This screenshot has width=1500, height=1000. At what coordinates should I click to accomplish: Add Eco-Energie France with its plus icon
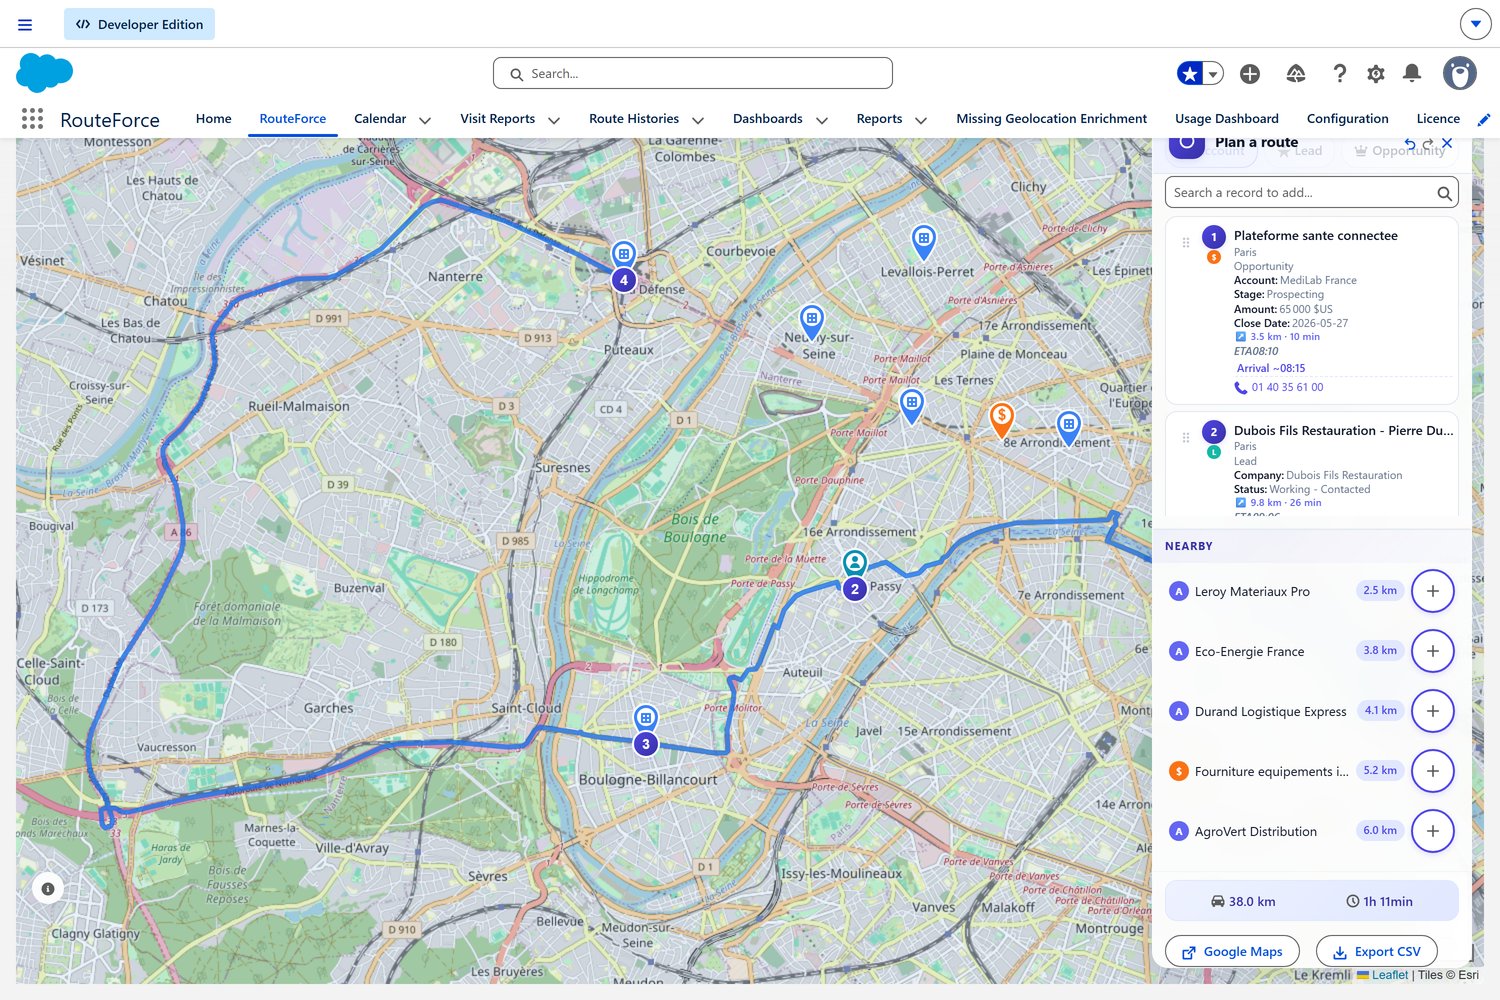tap(1432, 650)
